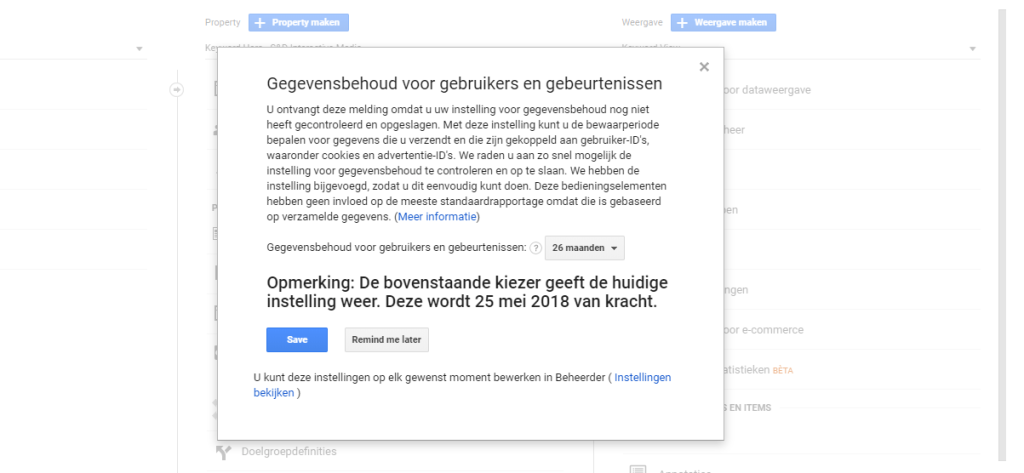Click Property maken button

coord(298,22)
